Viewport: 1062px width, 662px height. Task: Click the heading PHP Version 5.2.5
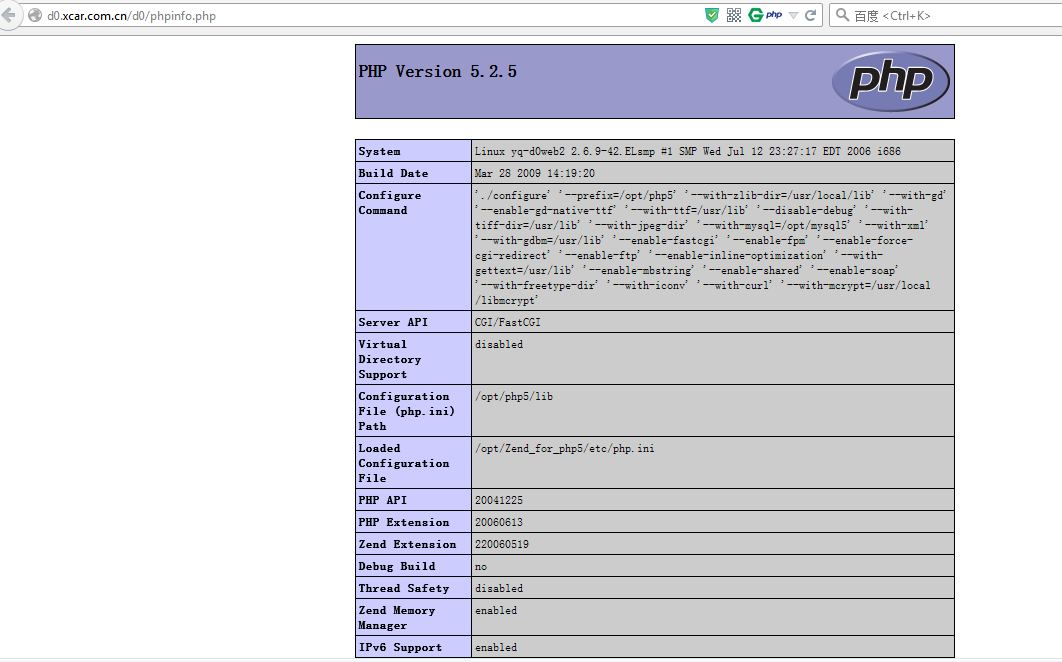pos(438,72)
